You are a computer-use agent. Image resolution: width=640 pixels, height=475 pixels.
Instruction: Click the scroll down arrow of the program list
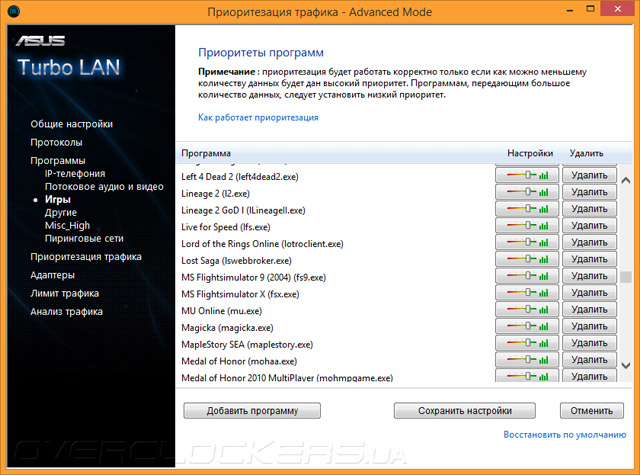[626, 365]
